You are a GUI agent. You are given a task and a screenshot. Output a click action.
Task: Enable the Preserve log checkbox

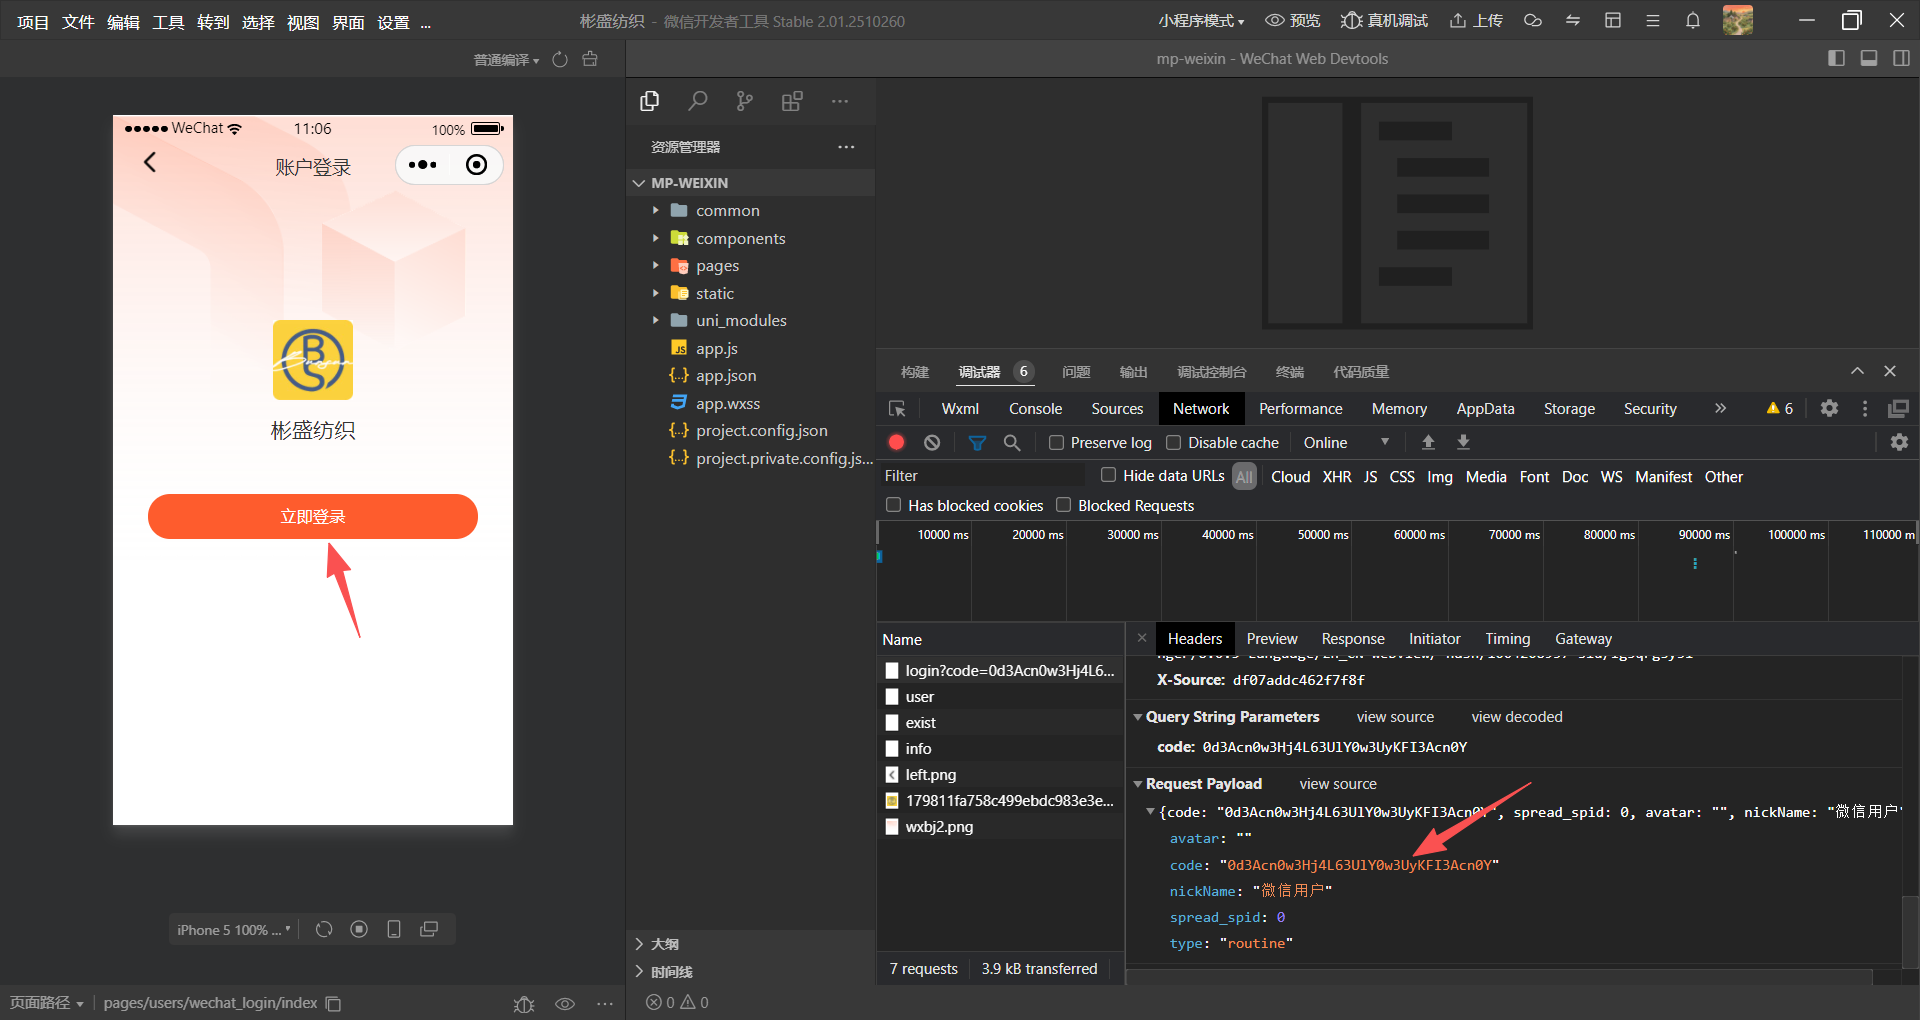[1056, 442]
